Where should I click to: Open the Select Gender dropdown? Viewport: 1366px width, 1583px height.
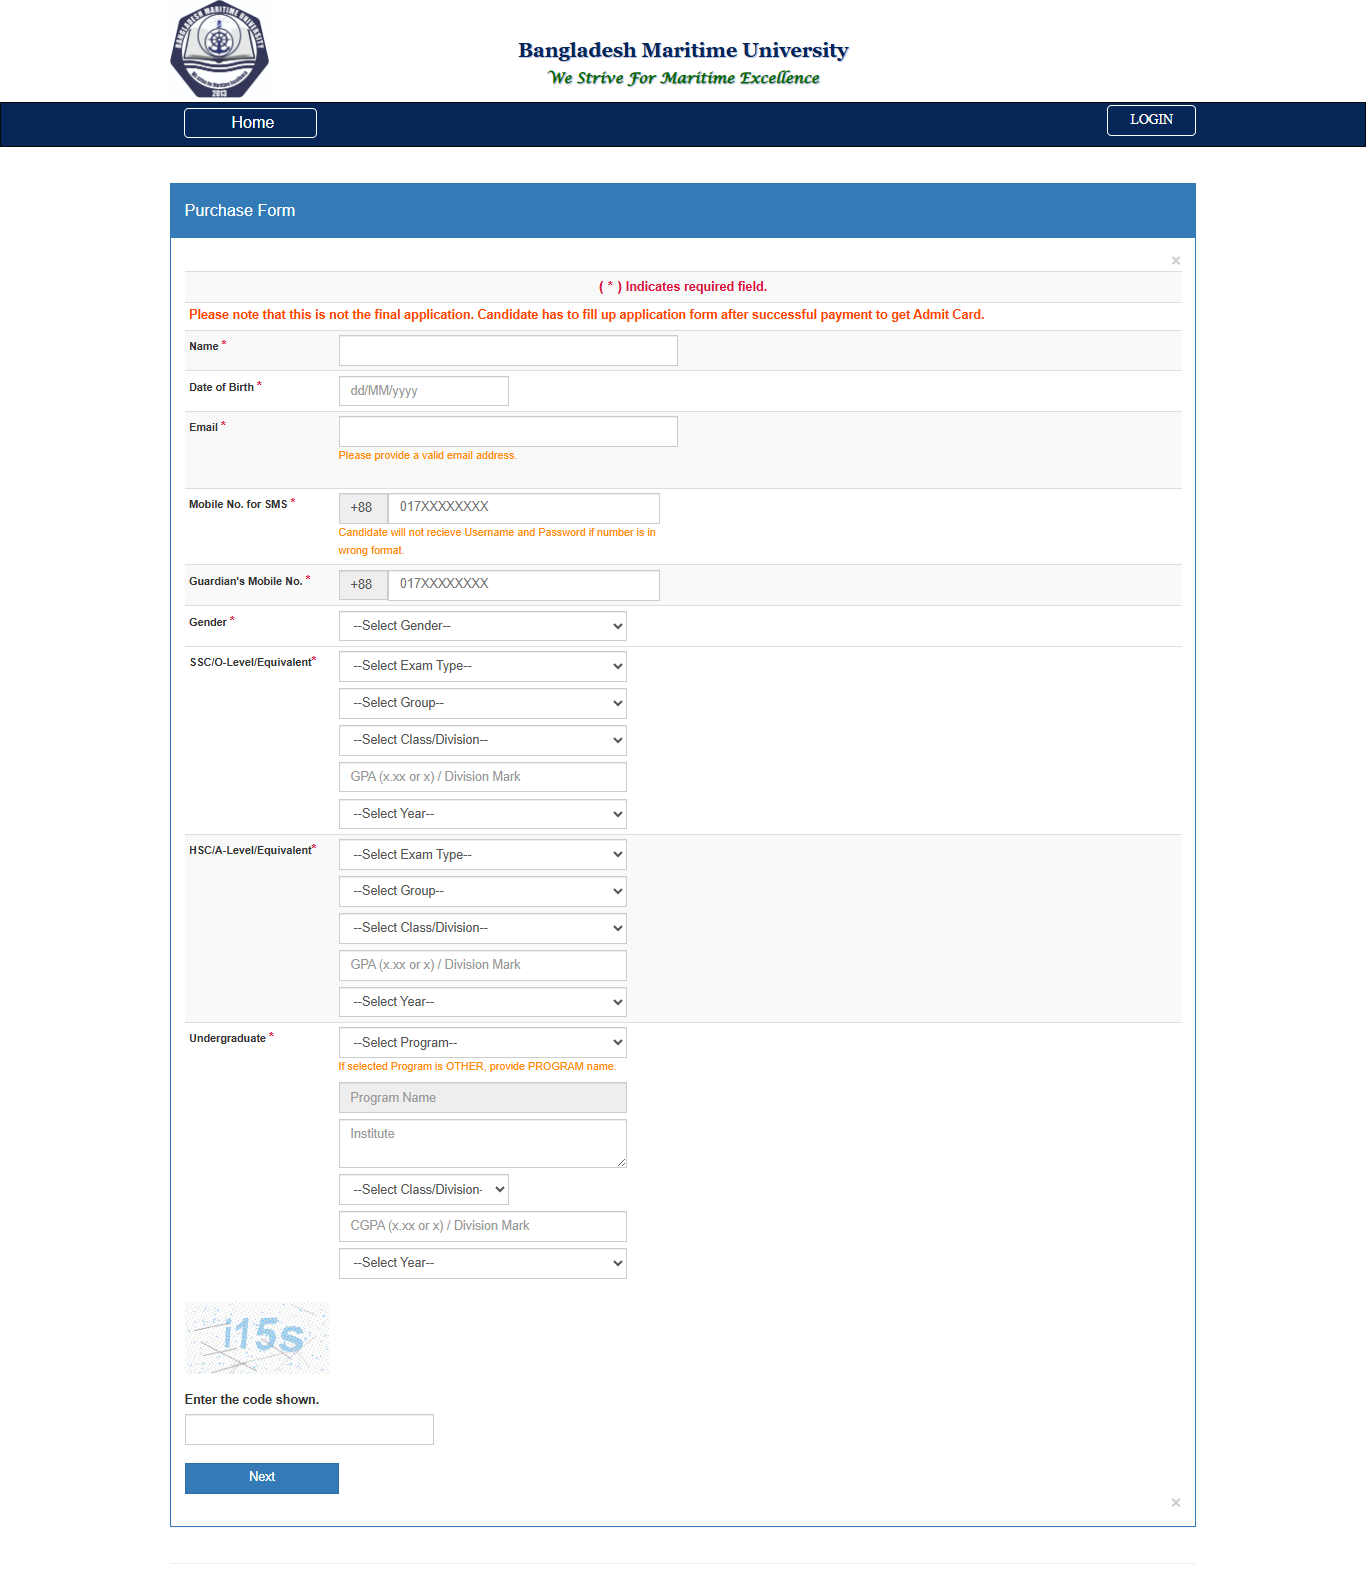(482, 626)
